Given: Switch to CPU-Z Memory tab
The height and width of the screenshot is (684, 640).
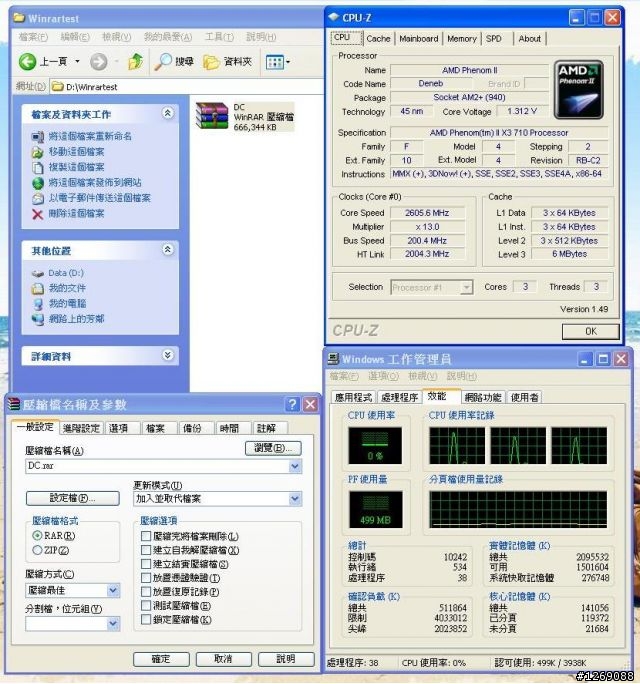Looking at the screenshot, I should 462,39.
